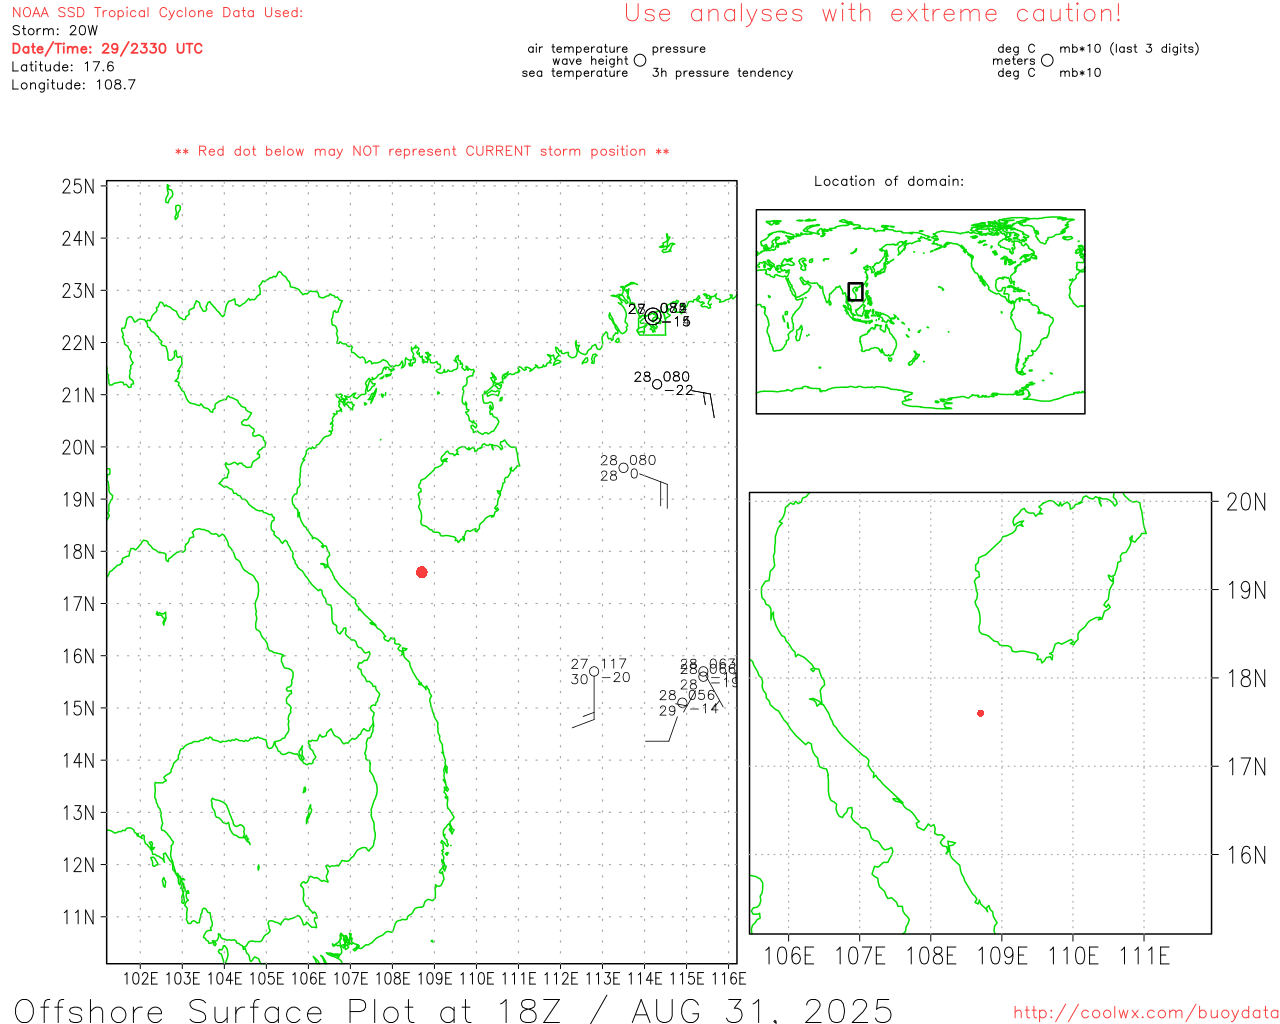The height and width of the screenshot is (1024, 1280).
Task: Click the red dot in the zoomed inset map
Action: [980, 713]
